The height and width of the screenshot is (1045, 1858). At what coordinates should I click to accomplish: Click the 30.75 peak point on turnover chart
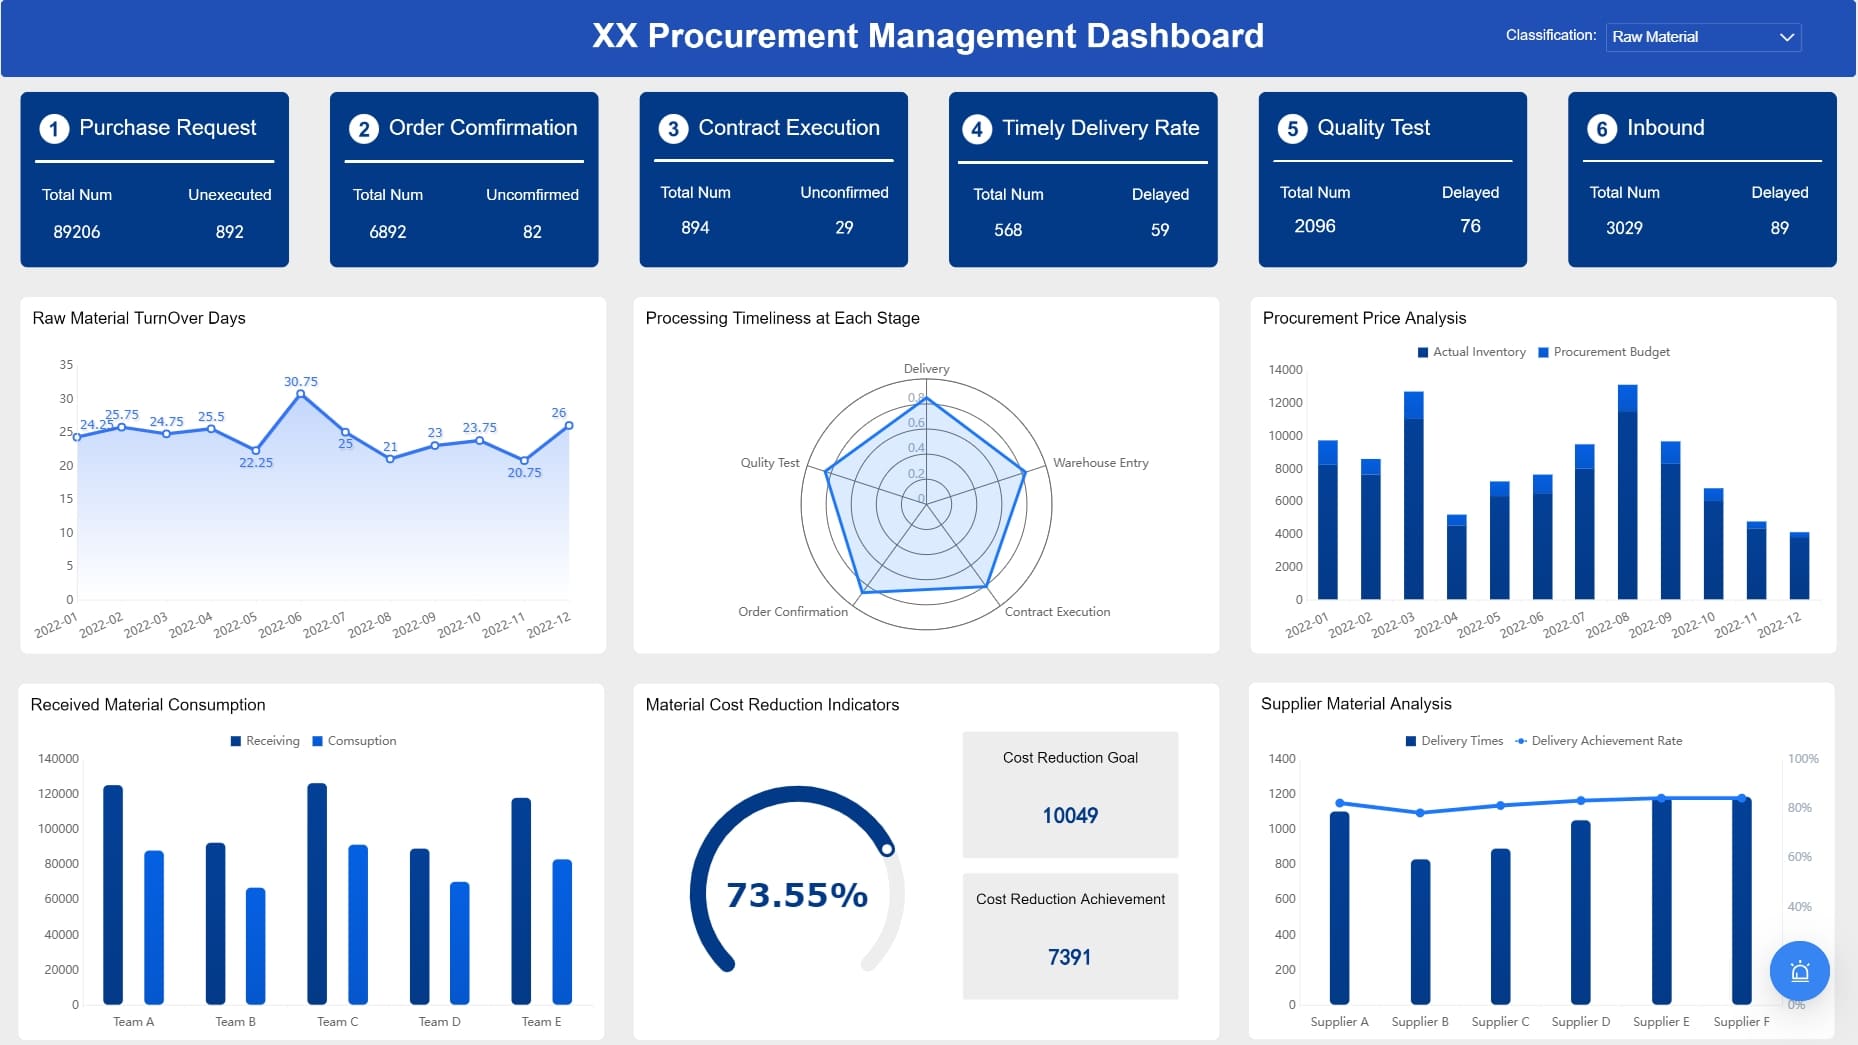[x=300, y=394]
